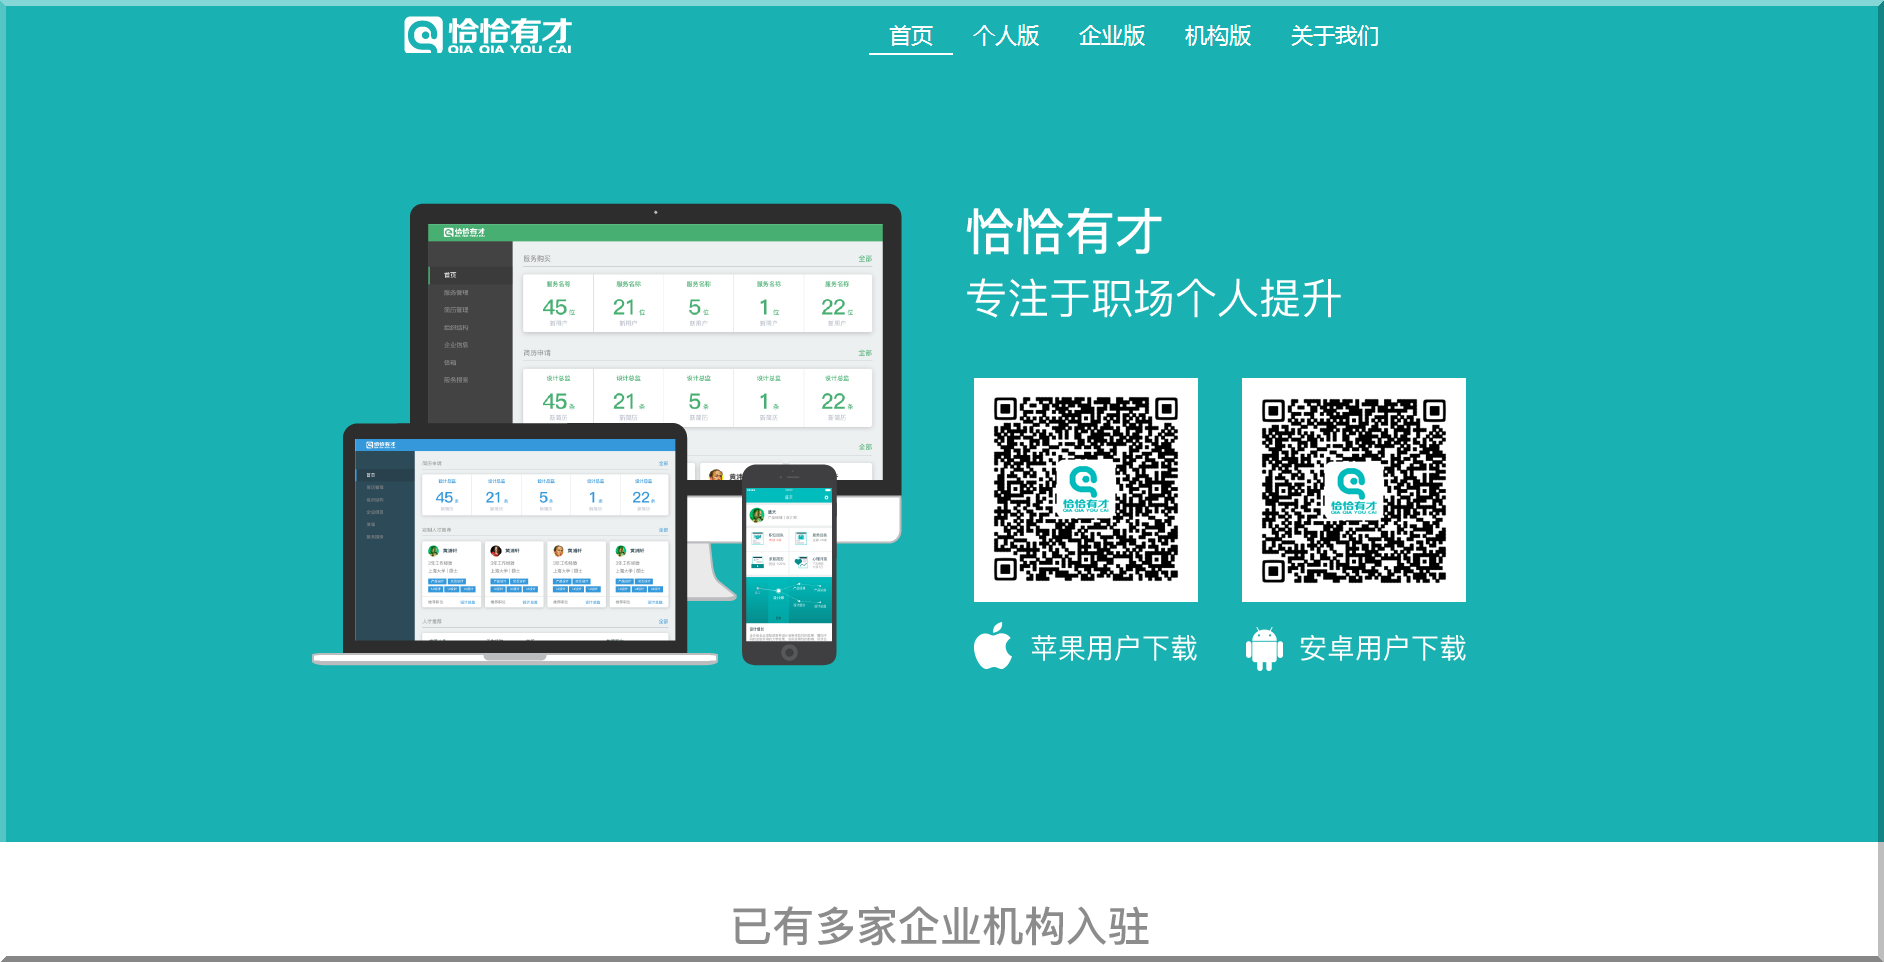Visit the 关于我们 page
This screenshot has width=1884, height=962.
coord(1334,36)
